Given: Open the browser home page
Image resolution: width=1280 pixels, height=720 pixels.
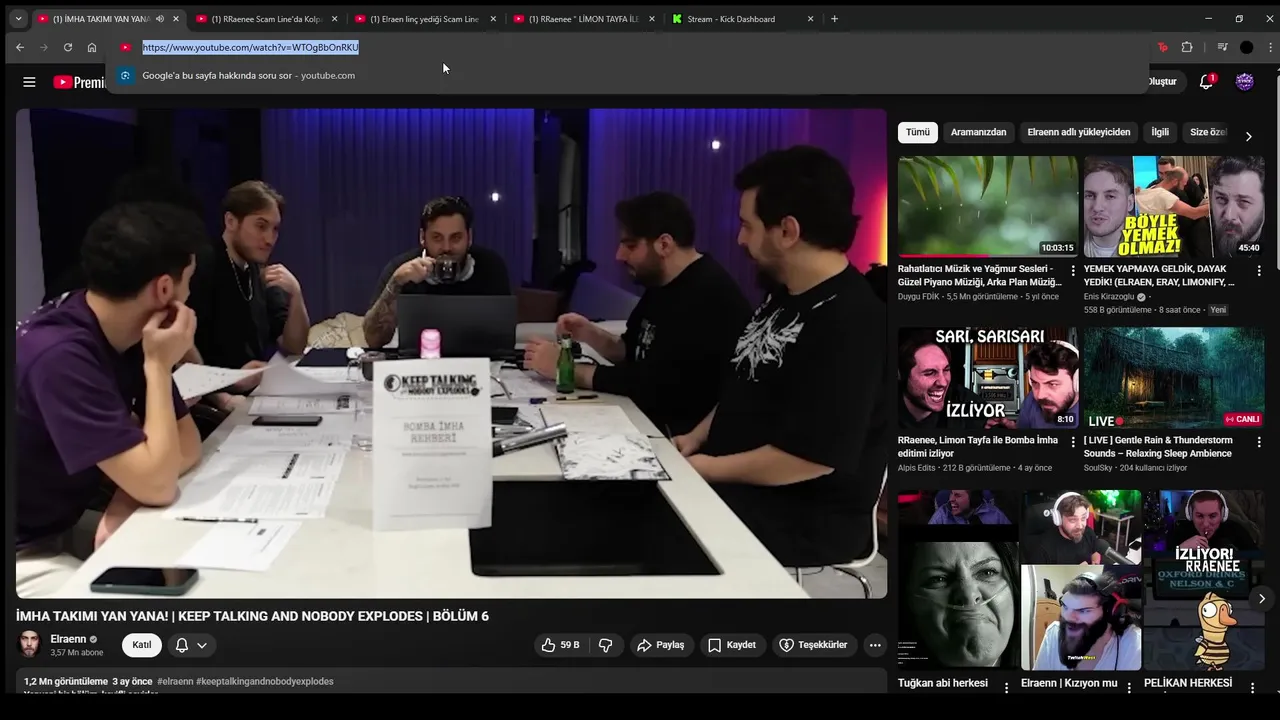Looking at the screenshot, I should [92, 47].
